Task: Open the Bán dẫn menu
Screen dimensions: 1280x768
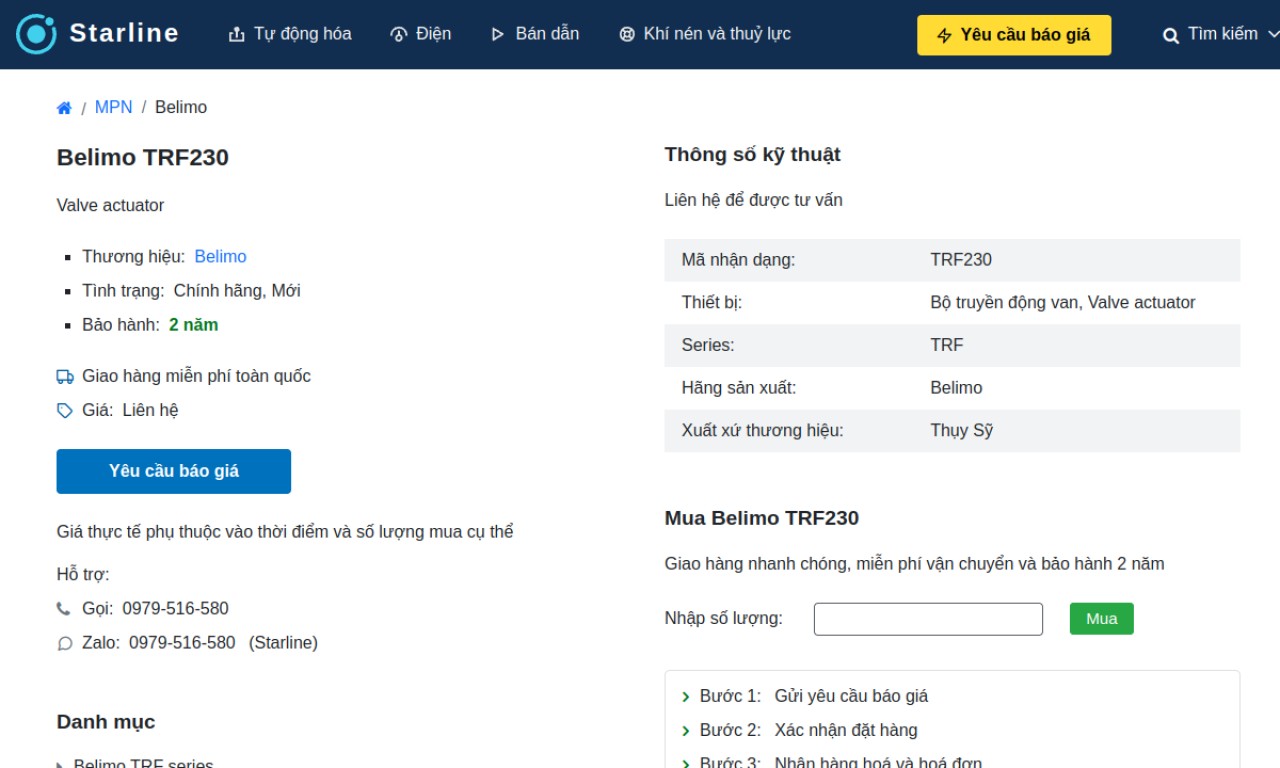Action: [535, 34]
